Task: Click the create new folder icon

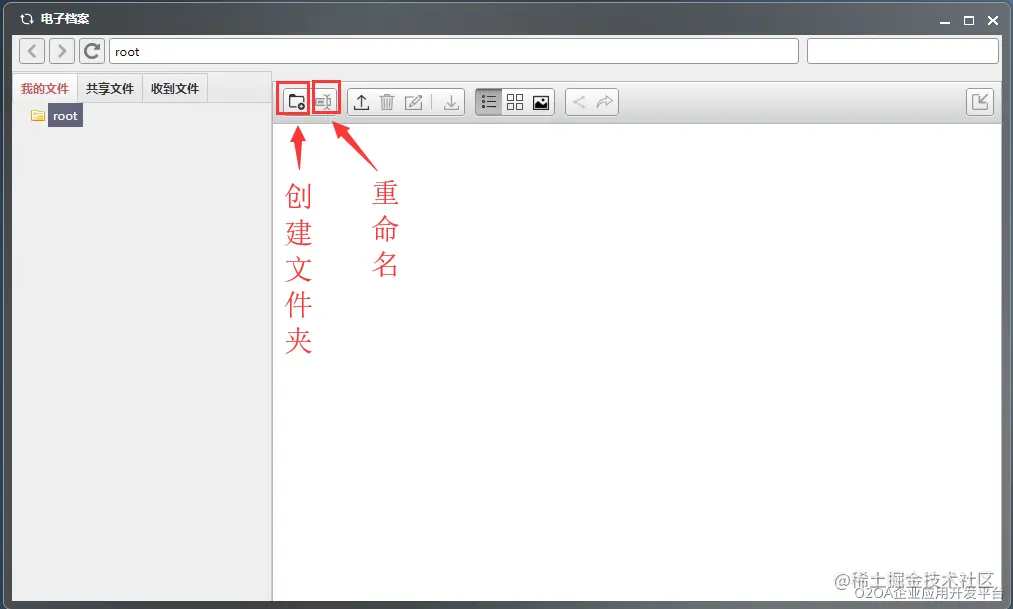Action: point(296,101)
